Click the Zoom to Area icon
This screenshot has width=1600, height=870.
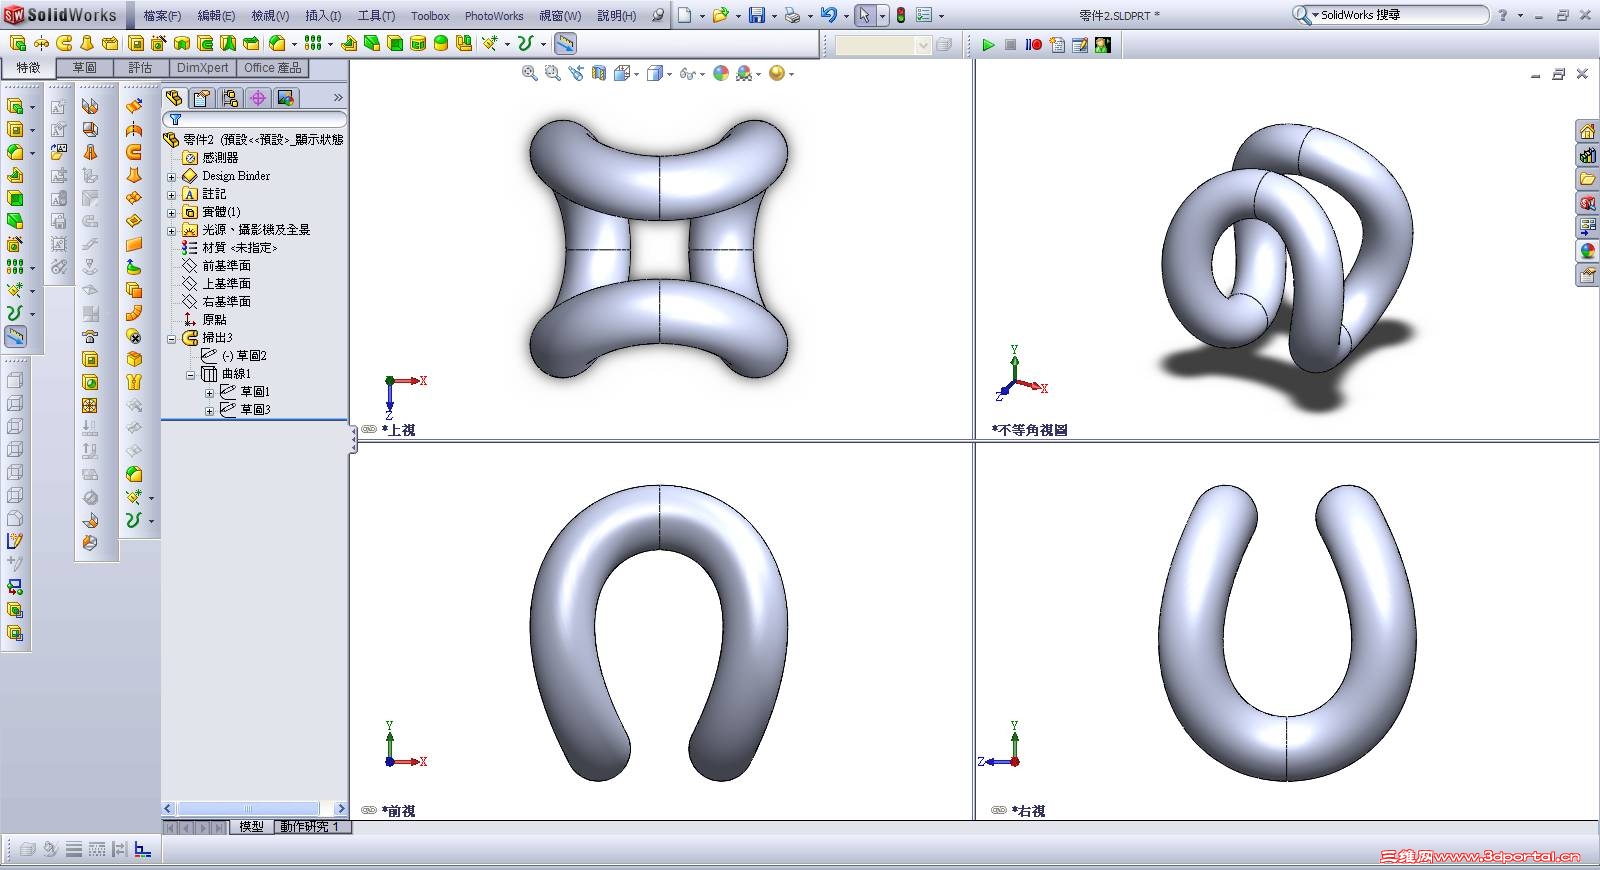553,74
